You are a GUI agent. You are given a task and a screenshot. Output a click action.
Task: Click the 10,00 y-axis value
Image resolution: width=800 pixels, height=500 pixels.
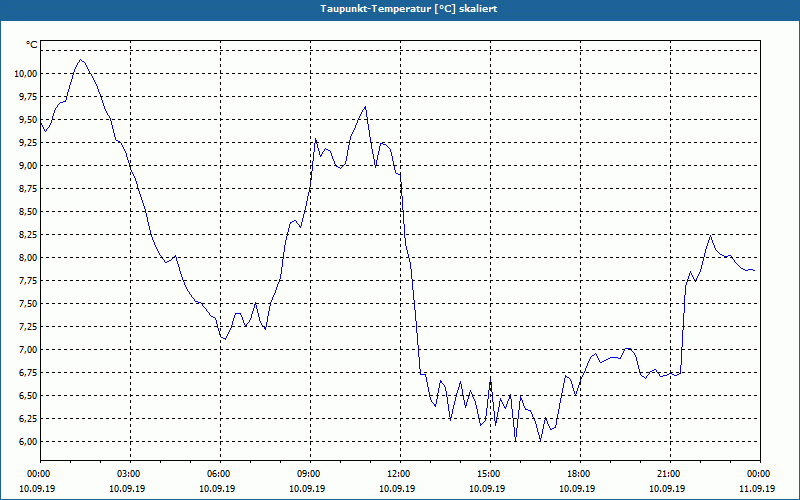pyautogui.click(x=25, y=73)
